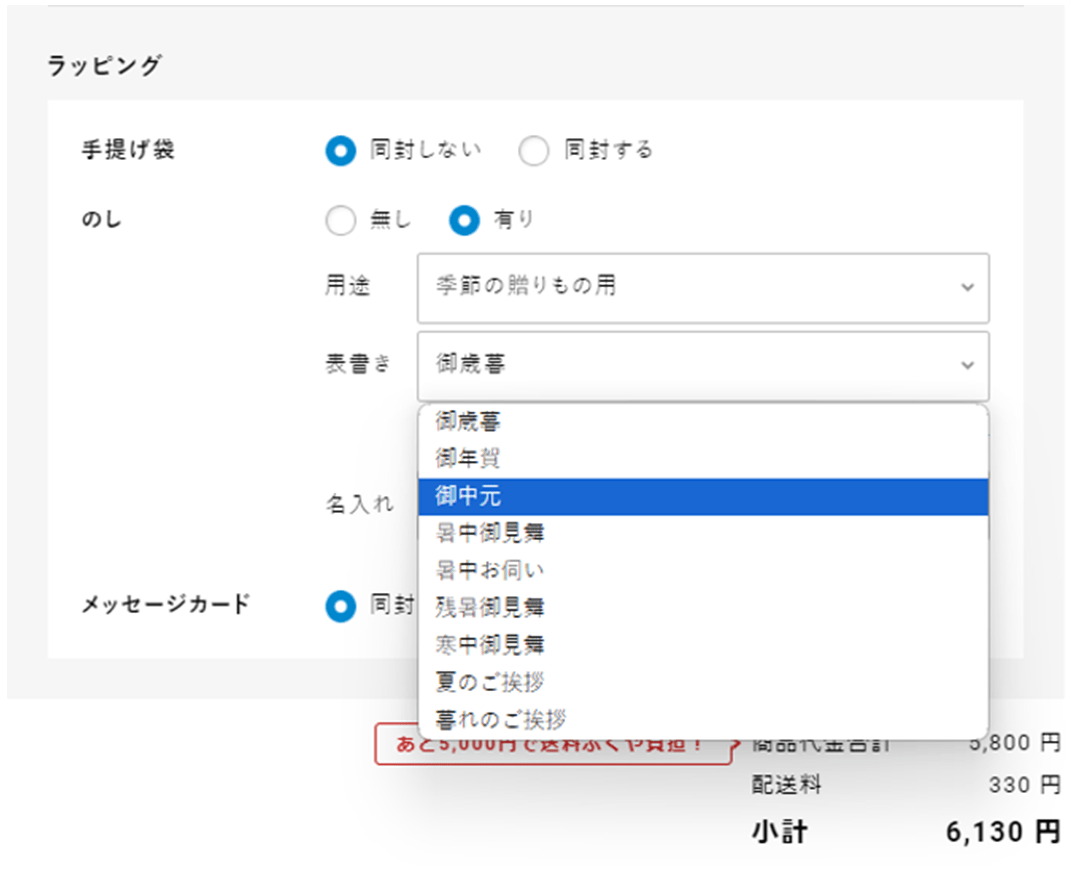This screenshot has width=1080, height=890.
Task: Choose 無し for のし
Action: tap(341, 220)
